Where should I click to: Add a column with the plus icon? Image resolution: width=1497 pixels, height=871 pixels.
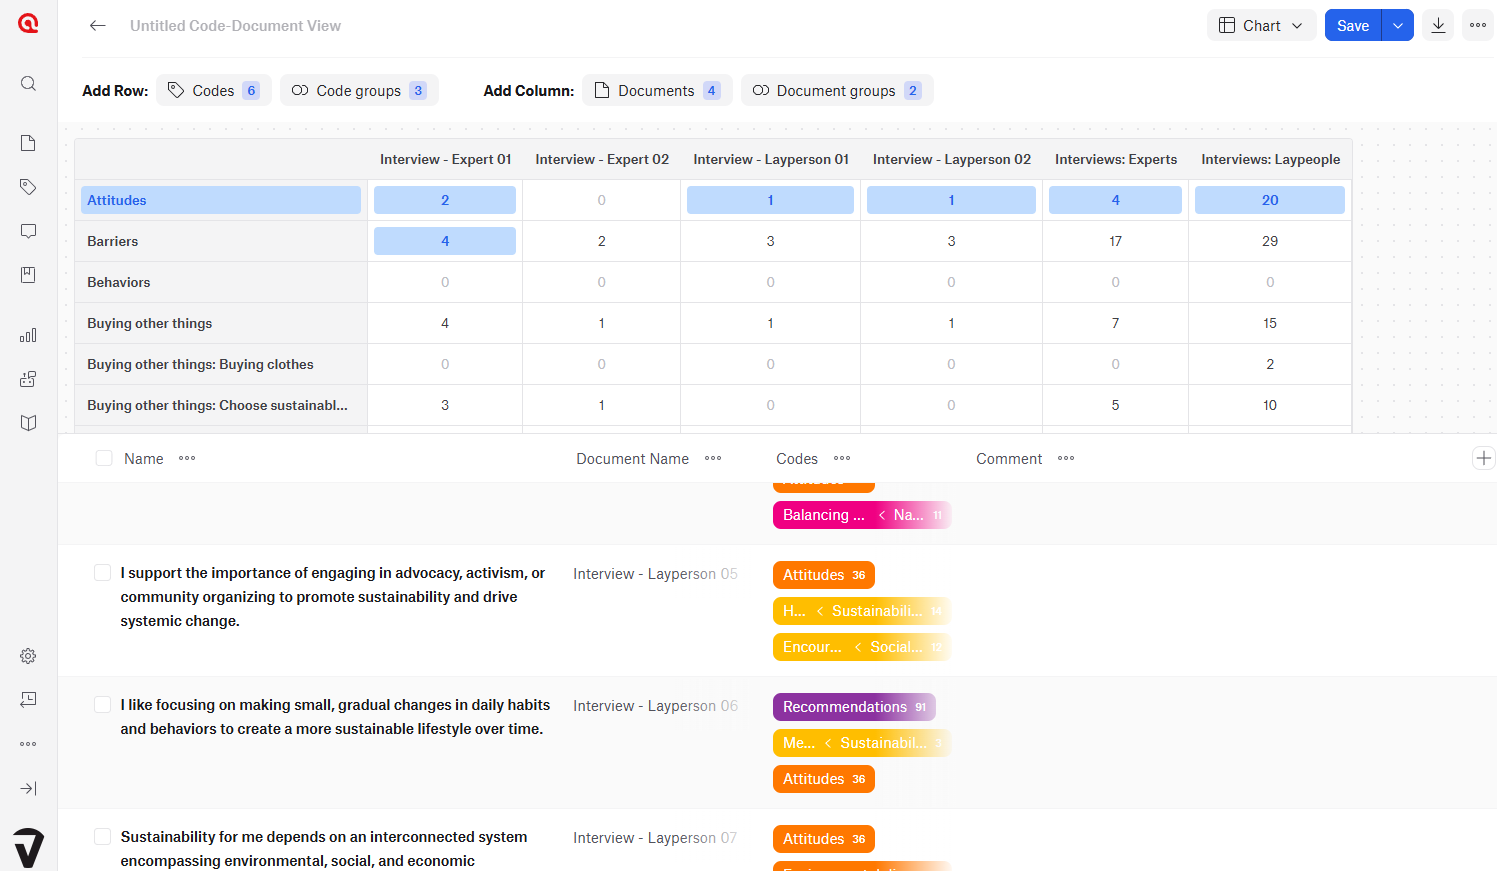pos(1484,458)
